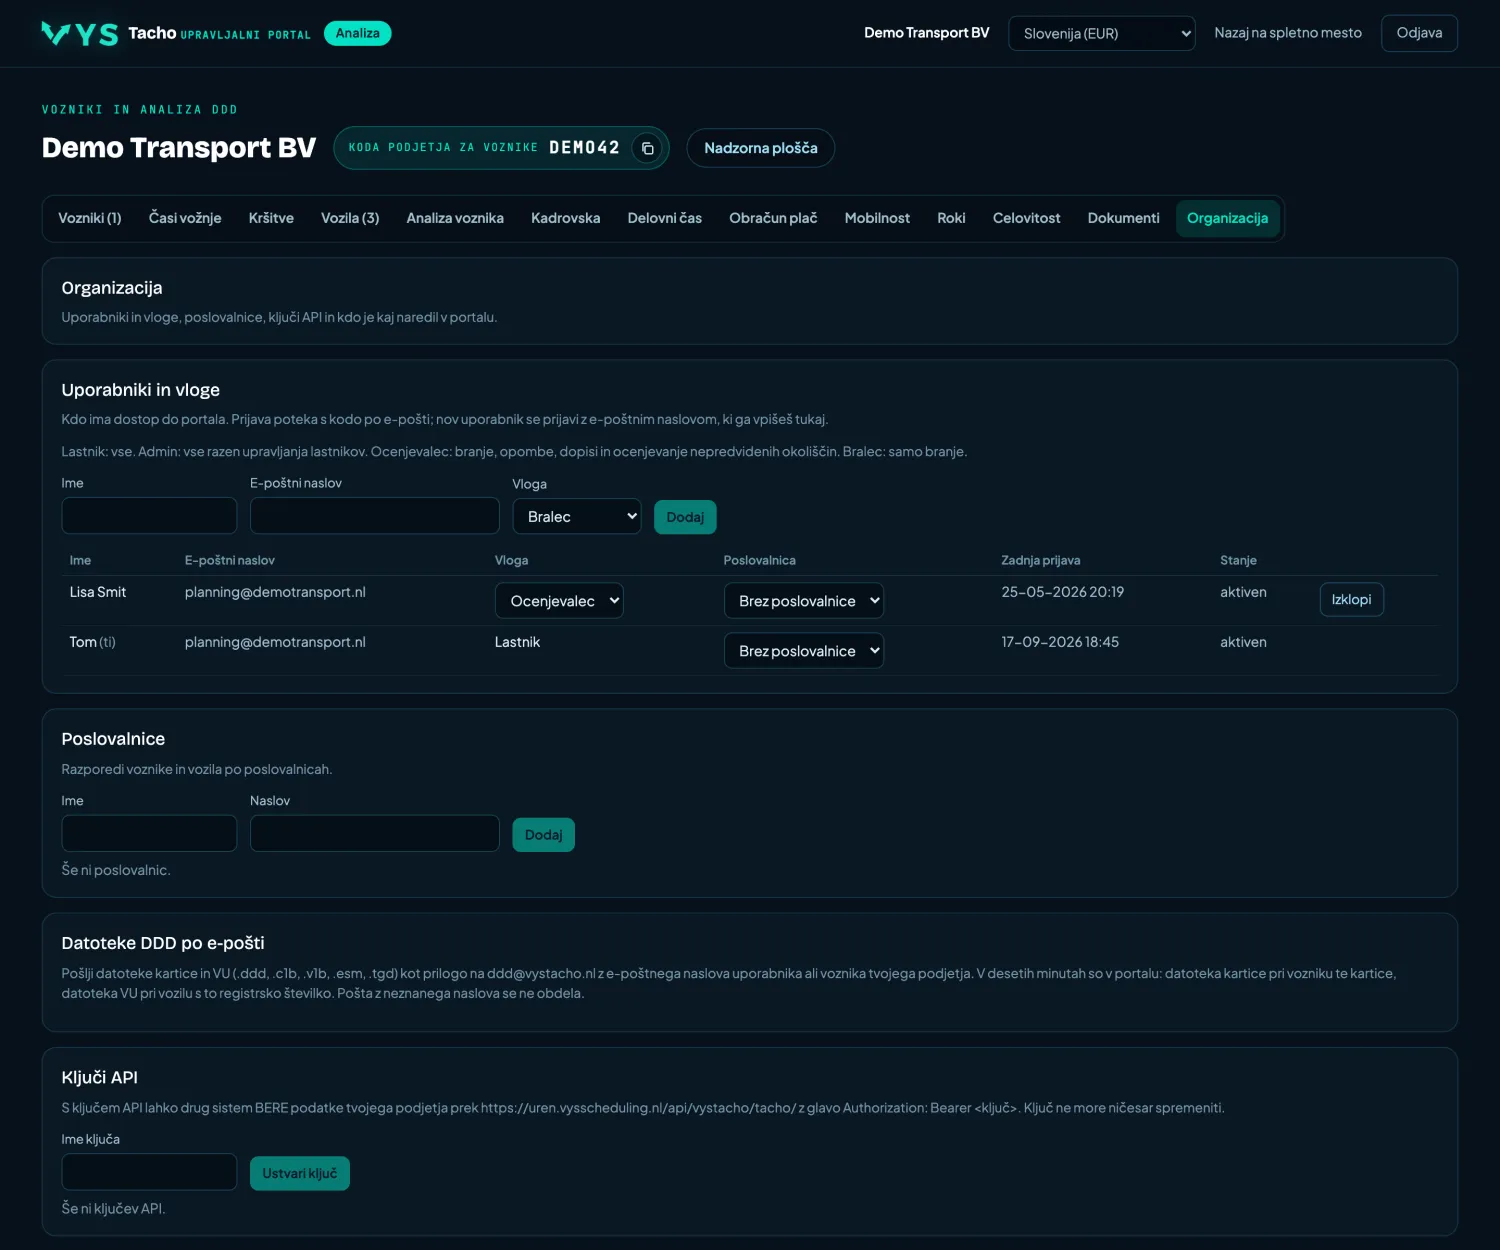Open Lisa Smit's Brez poslovalnice dropdown
This screenshot has width=1500, height=1250.
click(804, 600)
